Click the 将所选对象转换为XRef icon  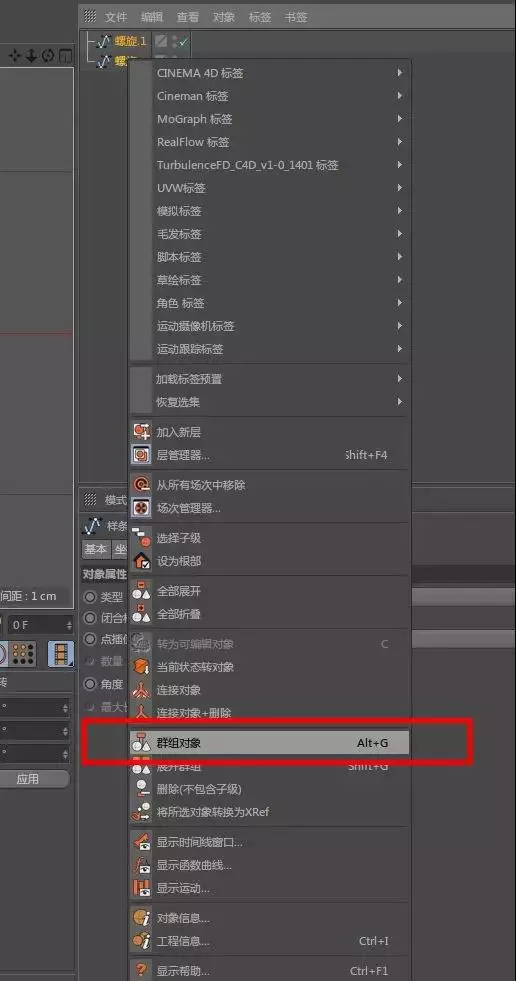coord(142,812)
